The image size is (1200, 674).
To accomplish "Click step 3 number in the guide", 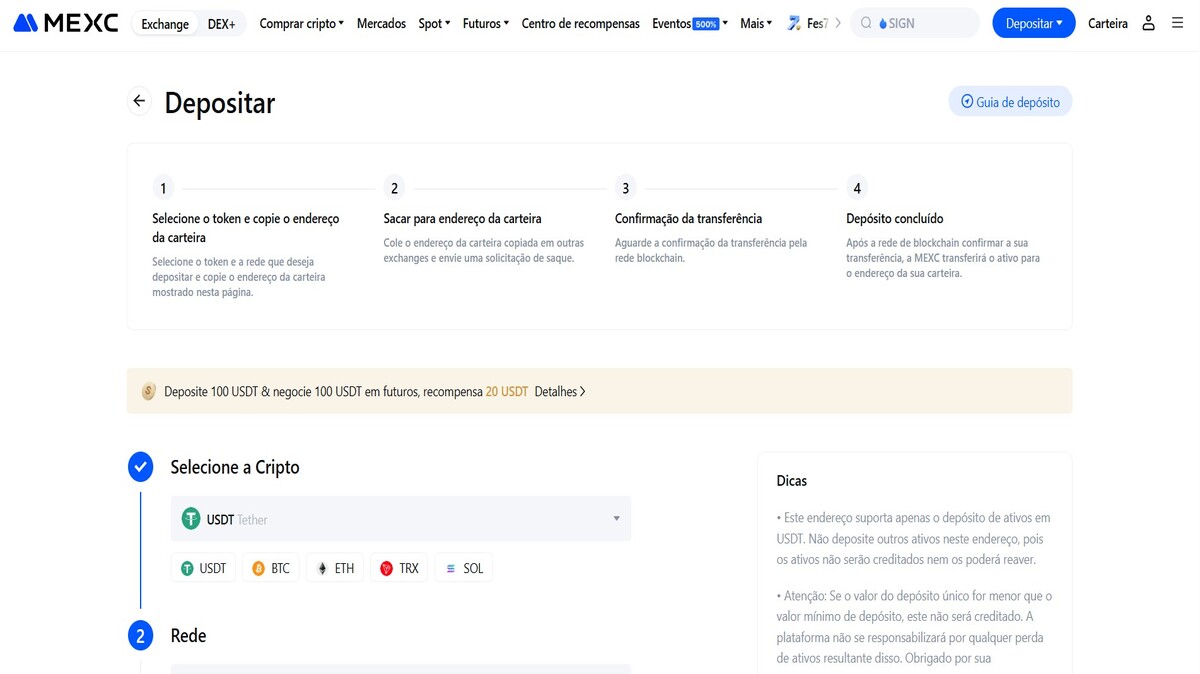I will 625,188.
